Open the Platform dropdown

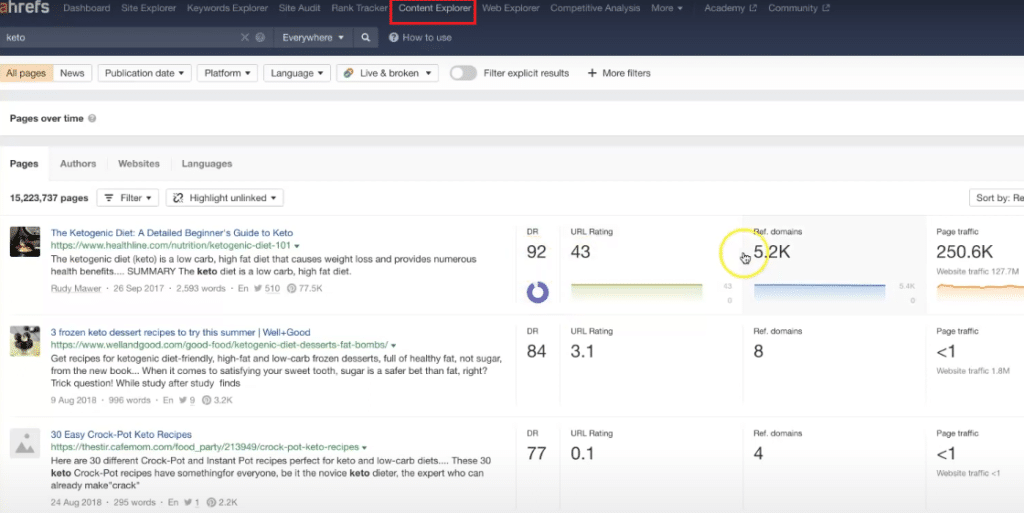227,73
